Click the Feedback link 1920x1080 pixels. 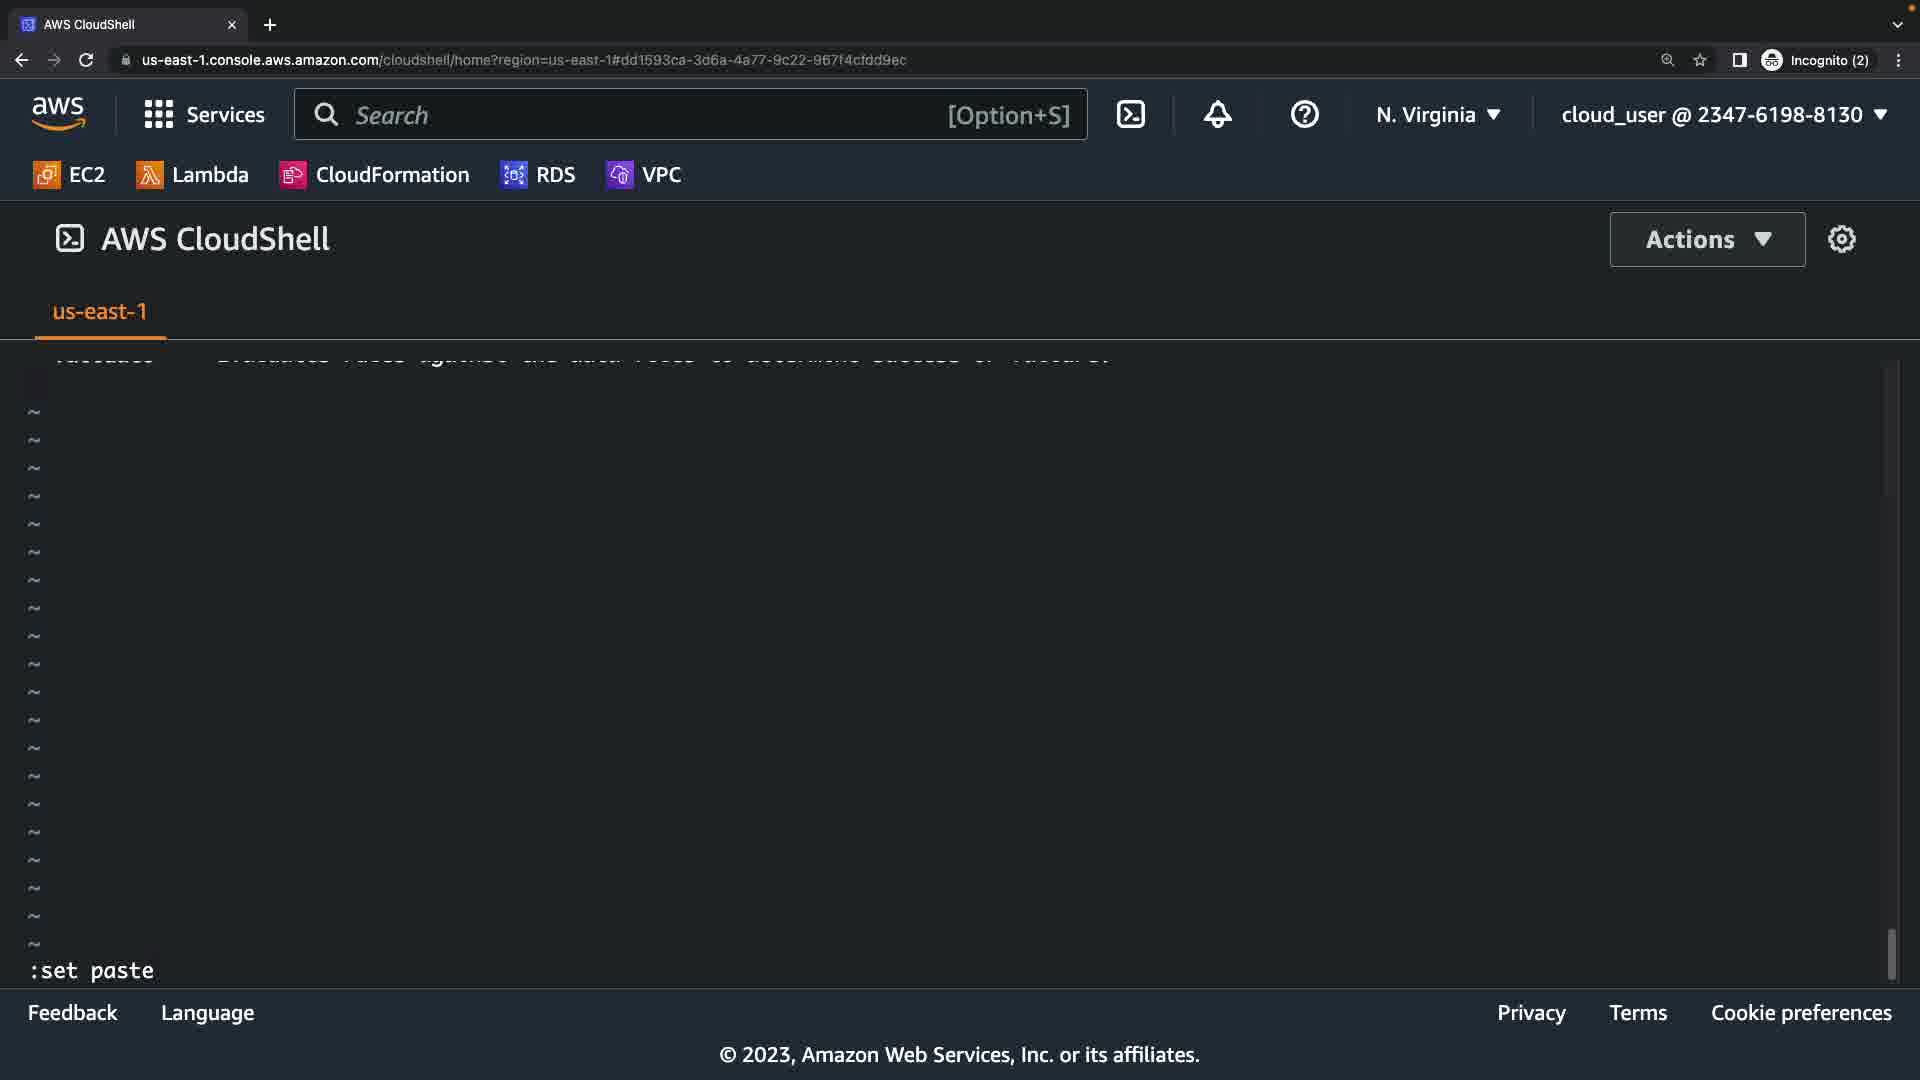coord(72,1013)
